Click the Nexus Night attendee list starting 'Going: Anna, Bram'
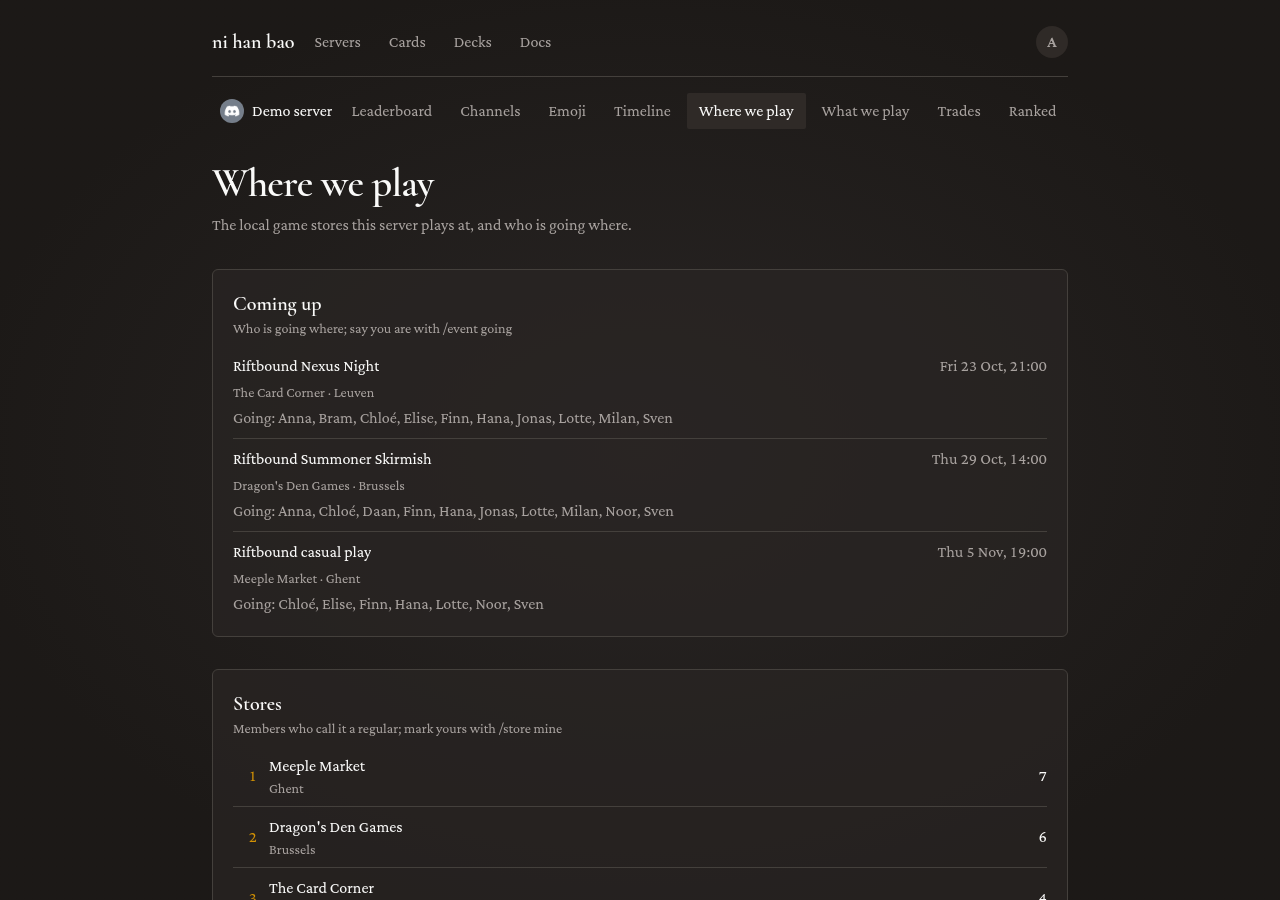1280x900 pixels. click(453, 418)
